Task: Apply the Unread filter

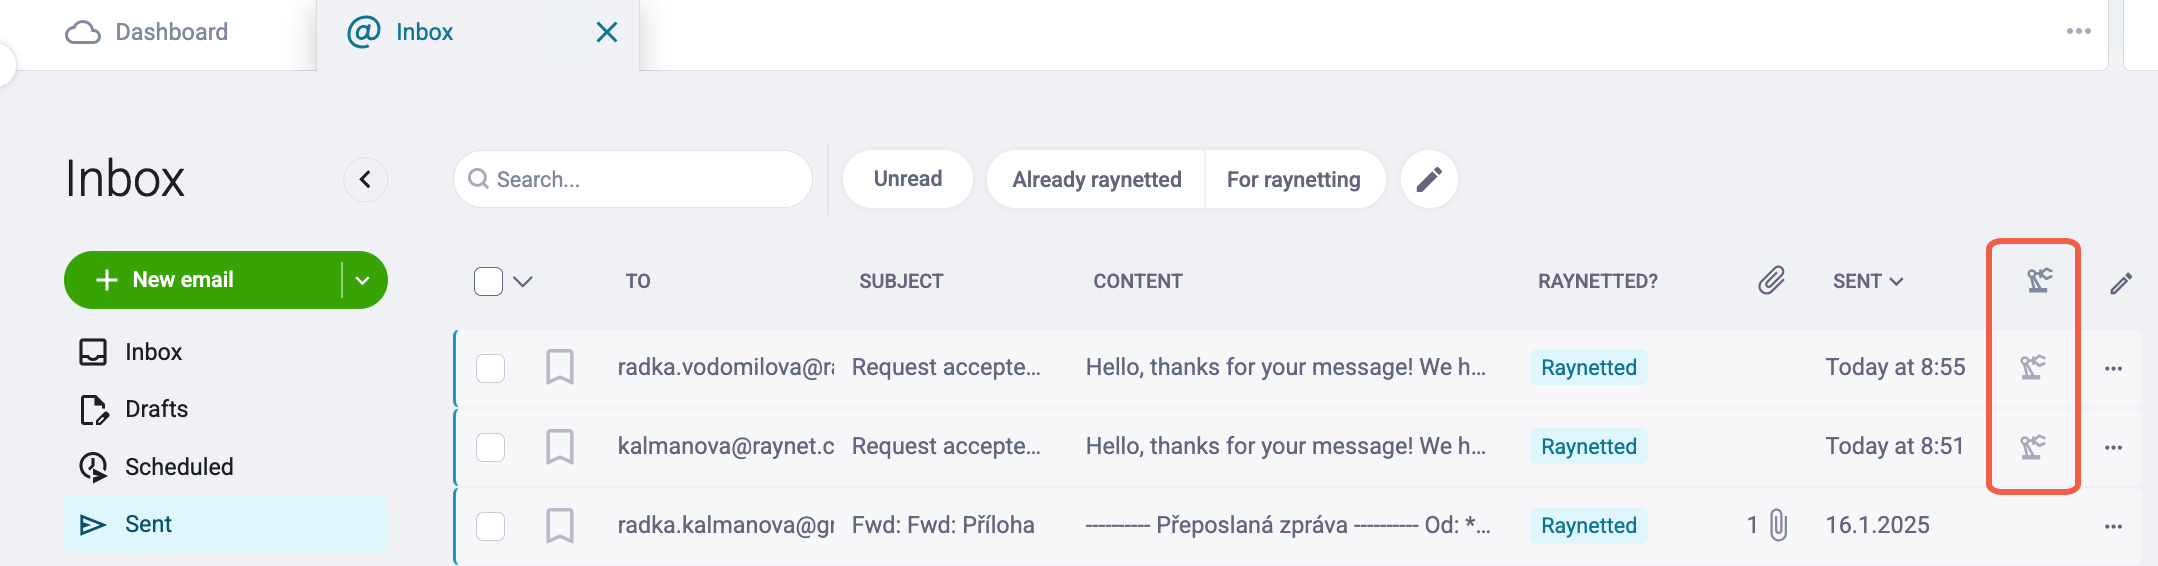Action: 908,179
